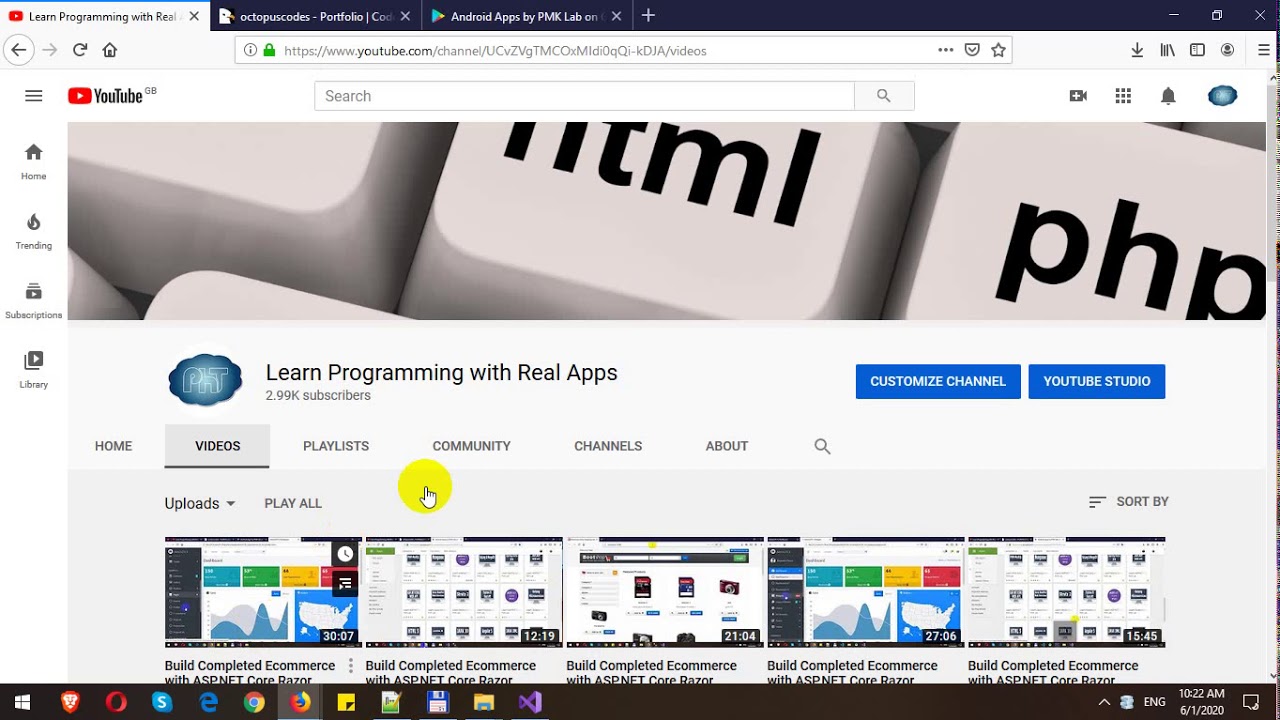Open the CHANNELS tab
This screenshot has width=1280, height=720.
coord(608,446)
